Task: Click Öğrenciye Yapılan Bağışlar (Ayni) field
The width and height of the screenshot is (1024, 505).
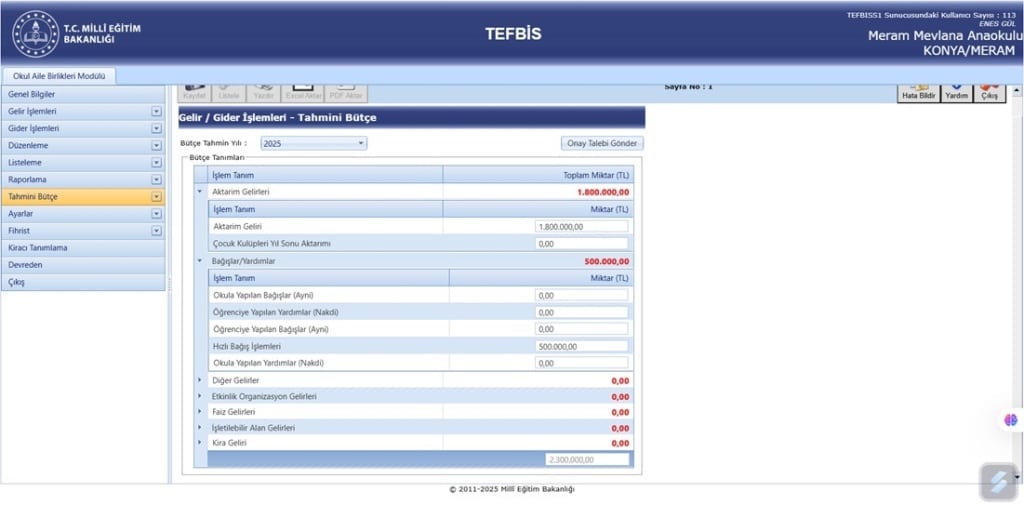Action: 581,329
